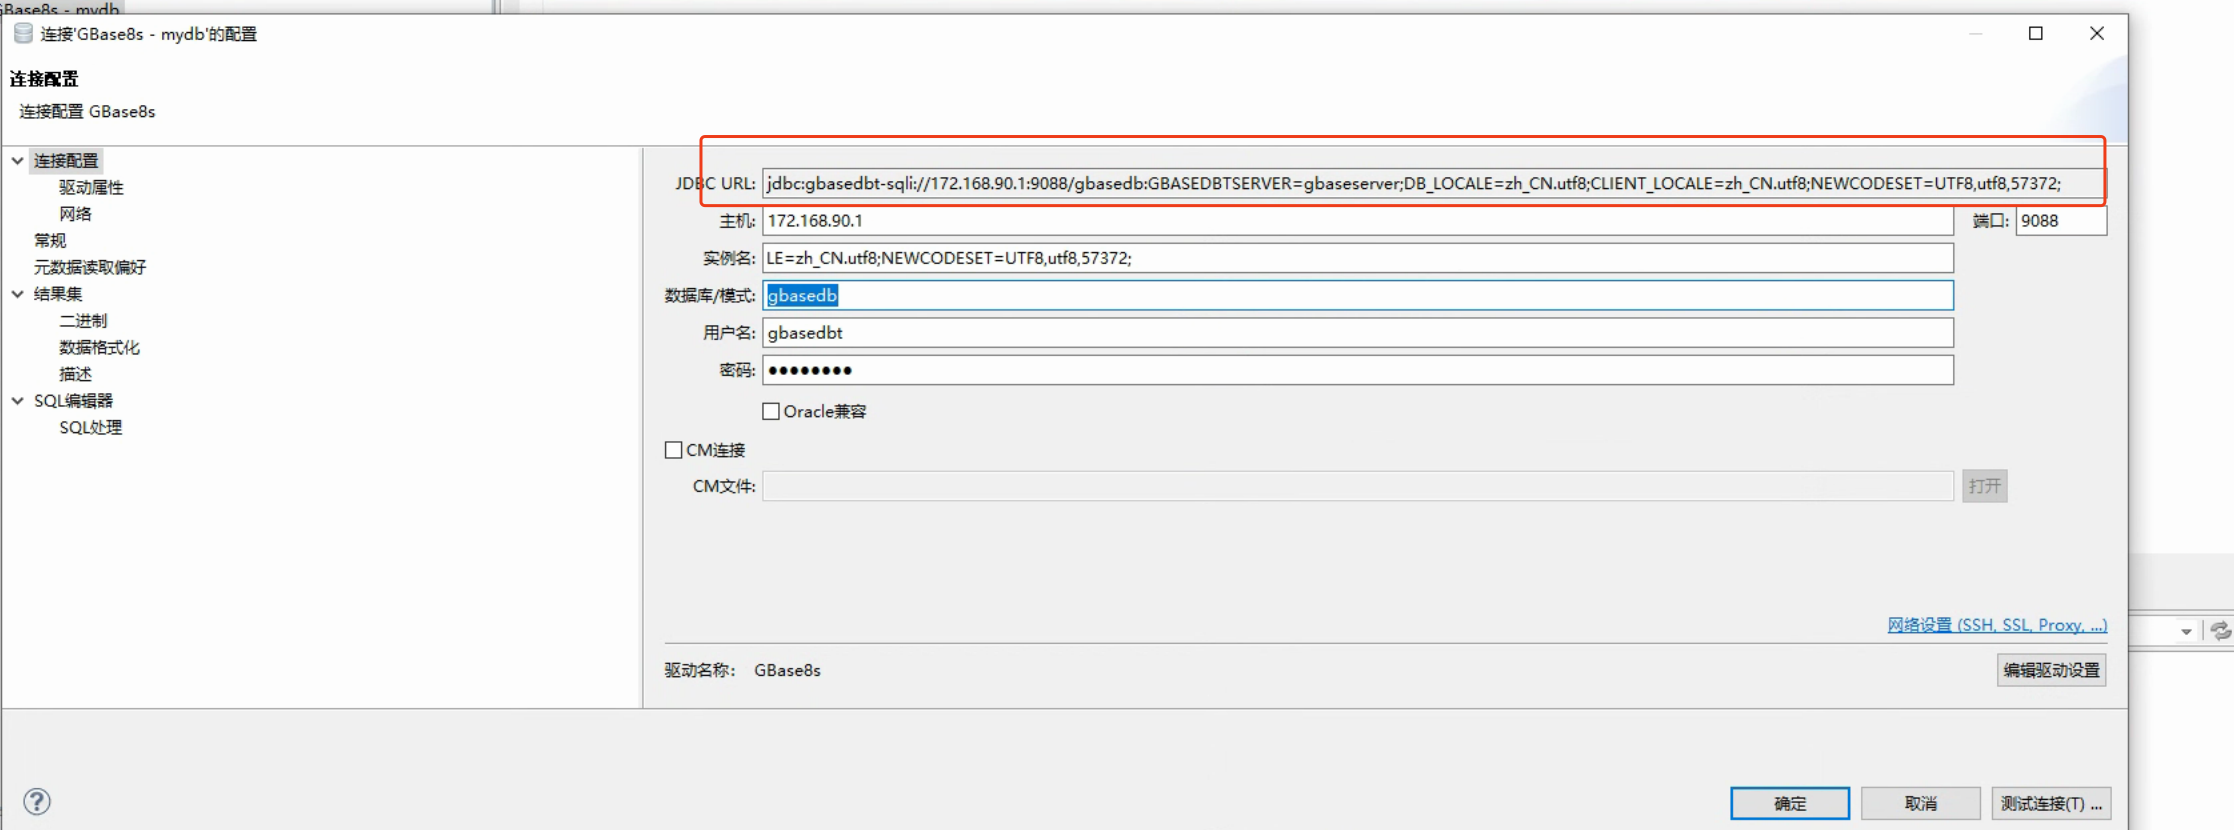2234x830 pixels.
Task: Click the 数据库/模式 input field
Action: click(1358, 295)
